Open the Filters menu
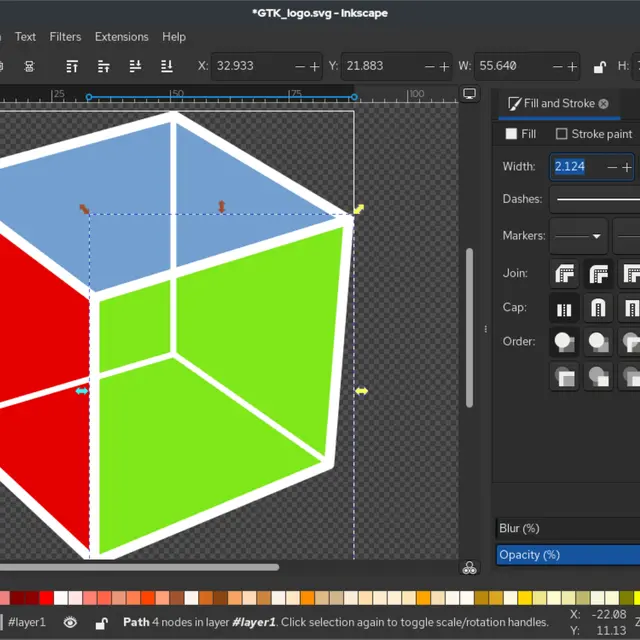 (65, 36)
